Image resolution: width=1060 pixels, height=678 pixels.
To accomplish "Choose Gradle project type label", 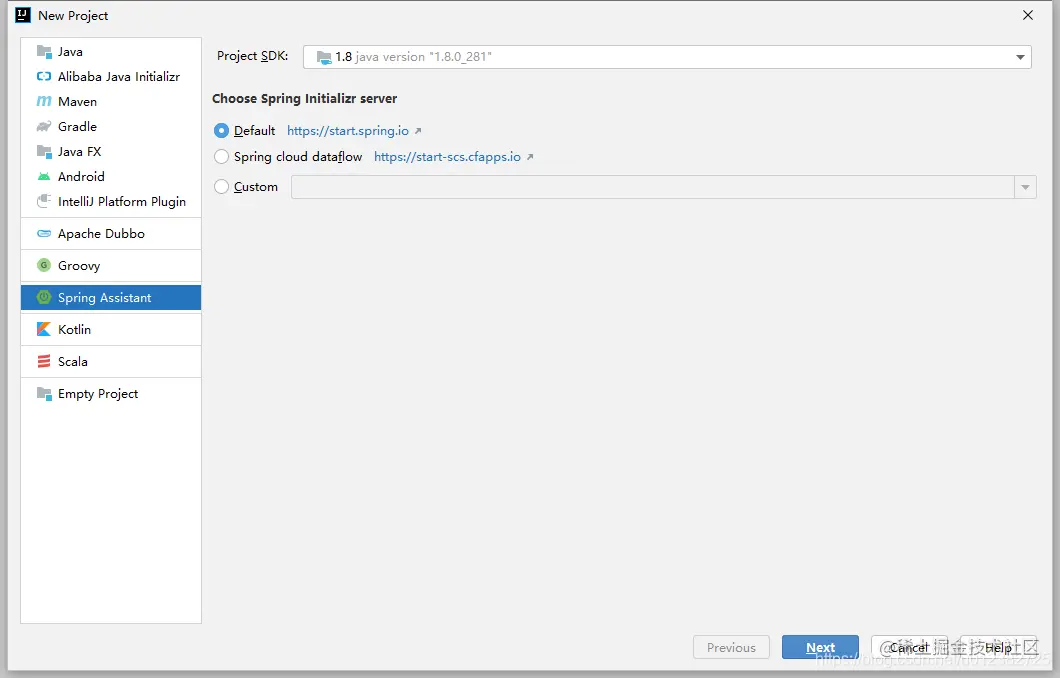I will point(77,126).
